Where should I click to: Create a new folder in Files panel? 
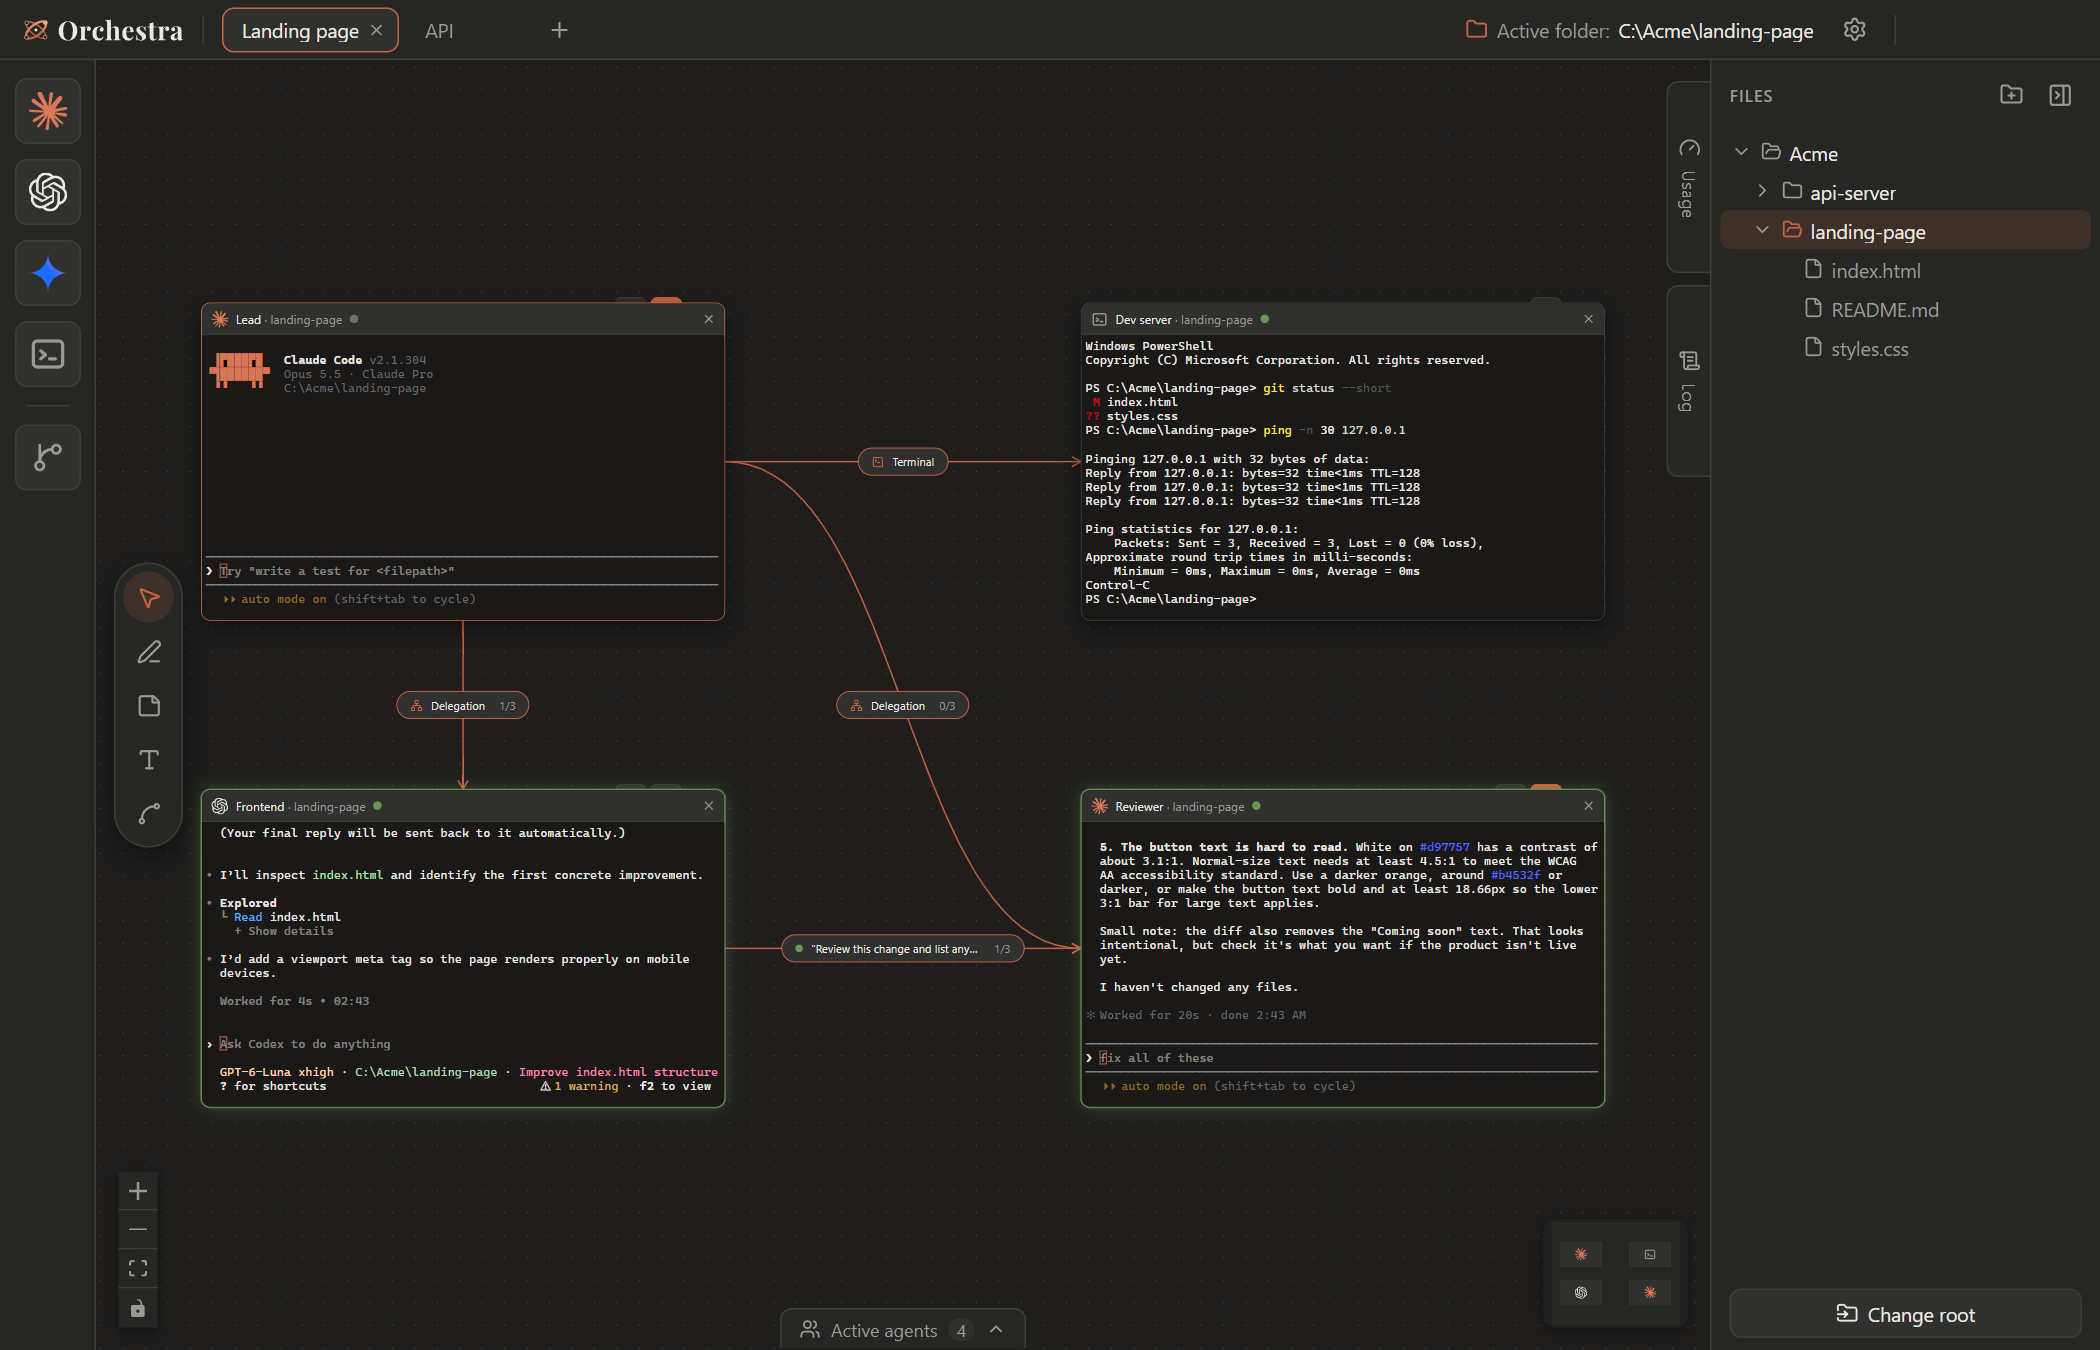(x=2011, y=95)
